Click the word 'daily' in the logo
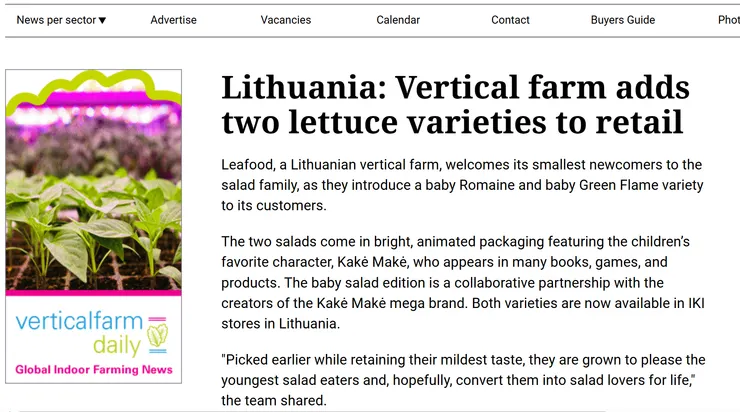Image resolution: width=740 pixels, height=412 pixels. (118, 346)
